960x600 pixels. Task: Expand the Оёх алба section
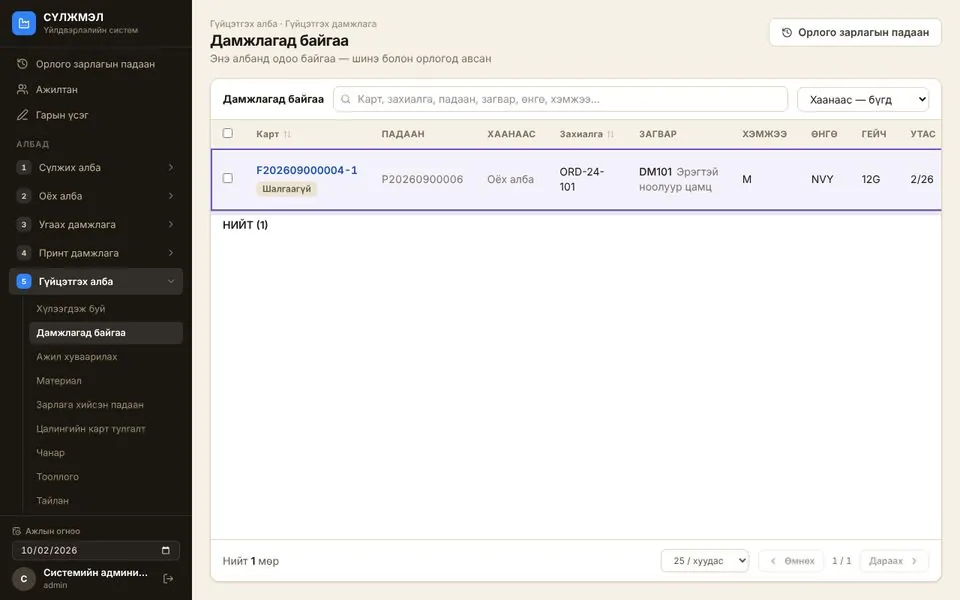171,196
